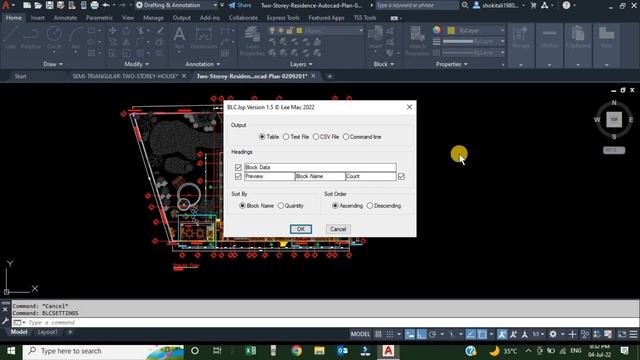Image resolution: width=640 pixels, height=360 pixels.
Task: Select Descending sort order
Action: click(x=370, y=206)
